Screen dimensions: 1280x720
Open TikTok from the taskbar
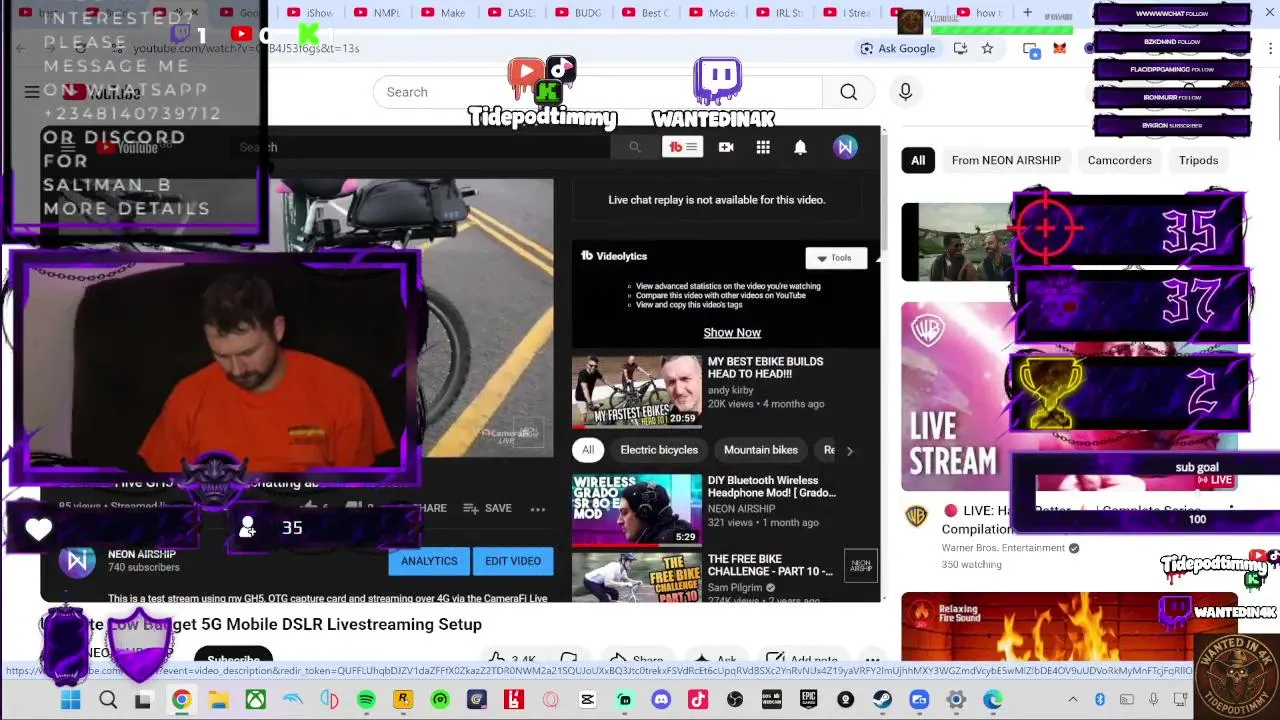[698, 700]
